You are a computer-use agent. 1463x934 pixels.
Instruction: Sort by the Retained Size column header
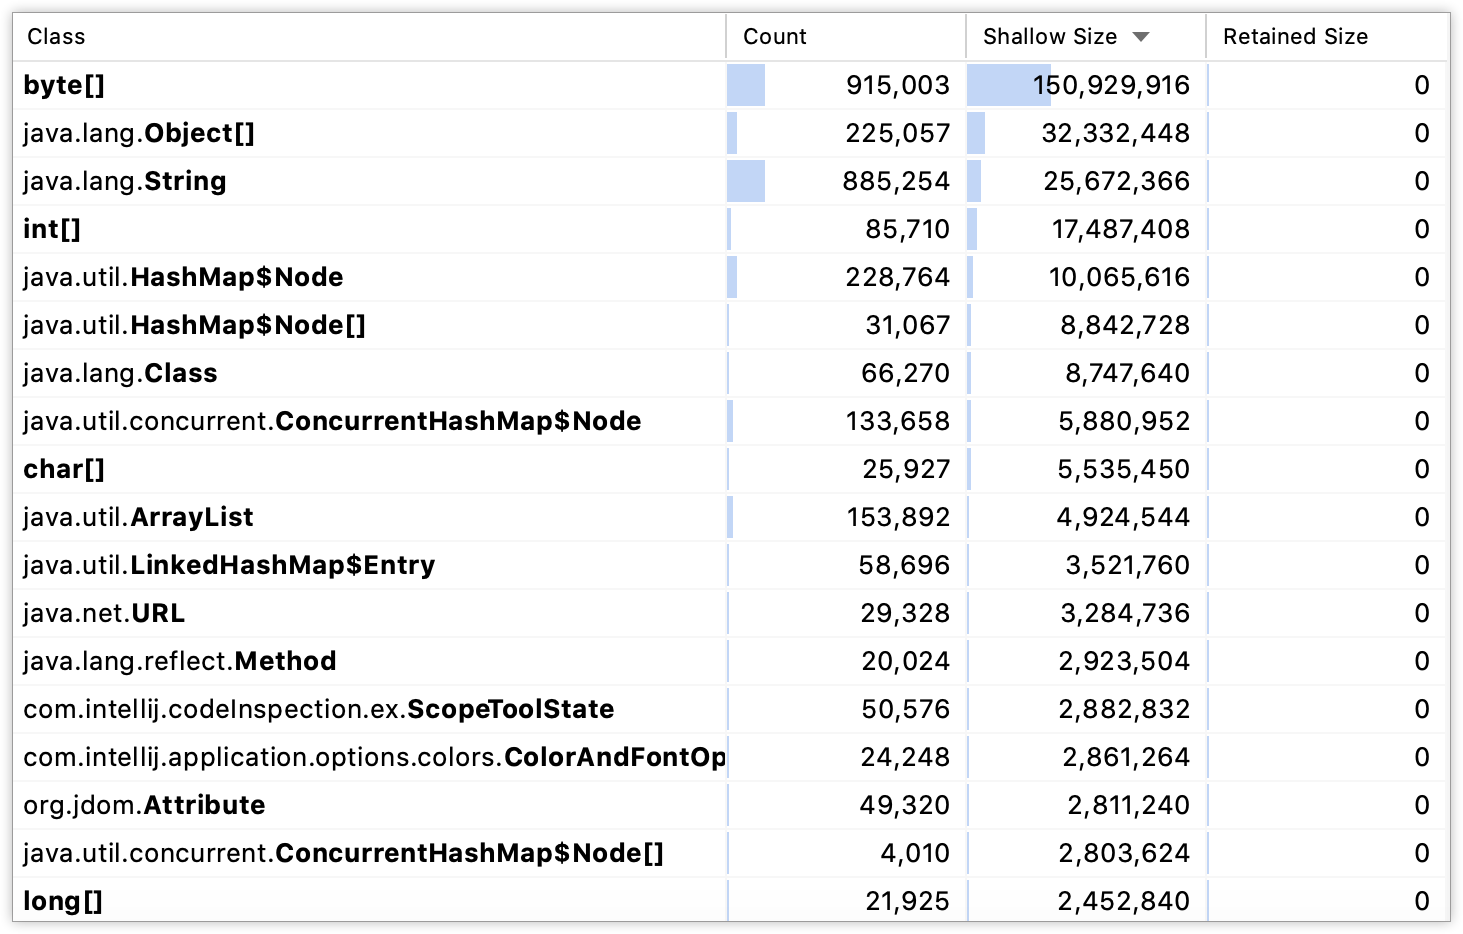[x=1295, y=36]
